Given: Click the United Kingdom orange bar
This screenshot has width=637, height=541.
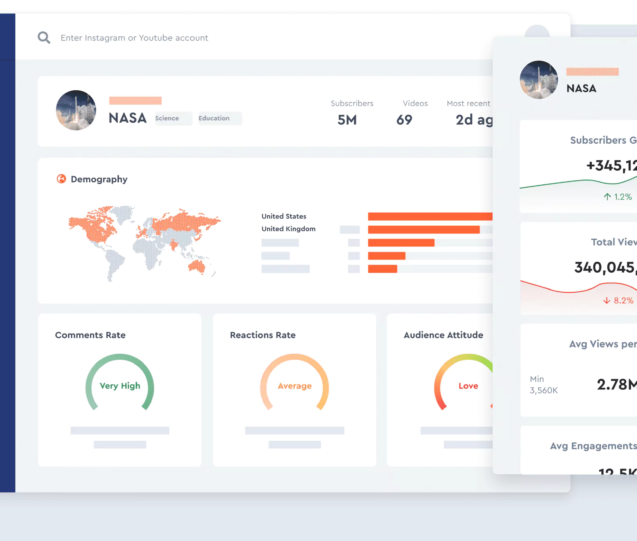Looking at the screenshot, I should click(x=424, y=229).
